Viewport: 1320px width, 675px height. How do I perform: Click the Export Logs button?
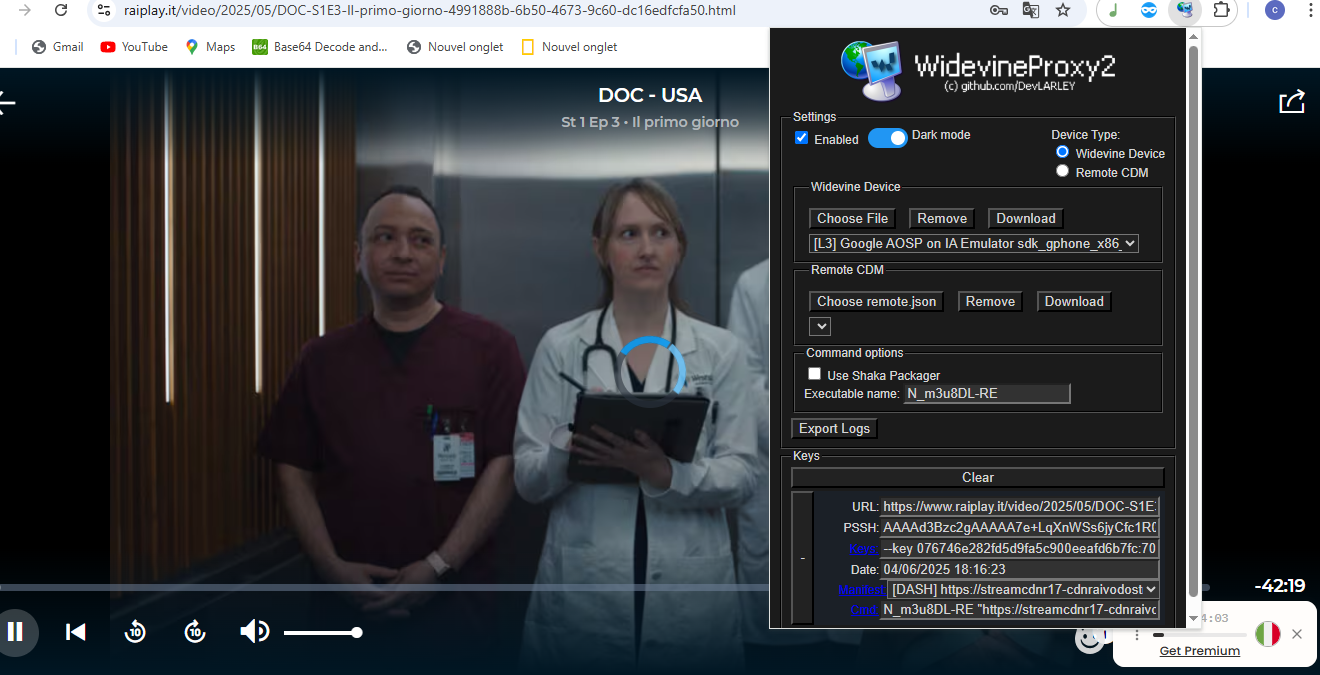tap(834, 428)
